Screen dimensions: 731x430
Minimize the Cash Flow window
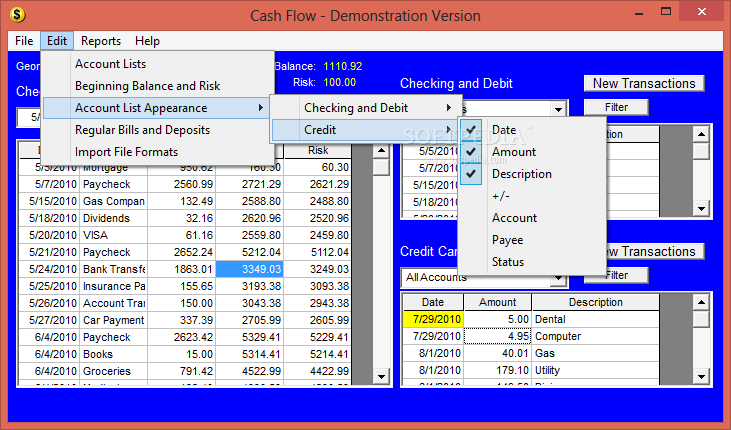(639, 13)
